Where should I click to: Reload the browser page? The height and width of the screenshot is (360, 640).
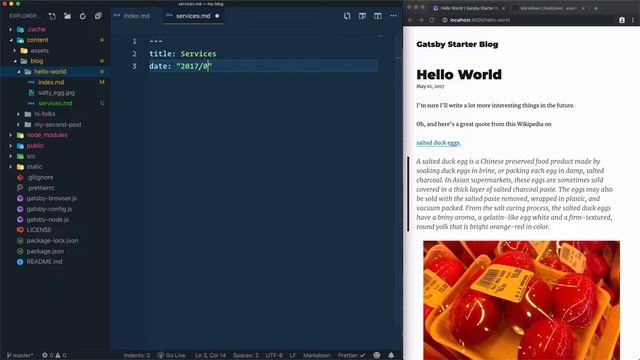pos(431,20)
